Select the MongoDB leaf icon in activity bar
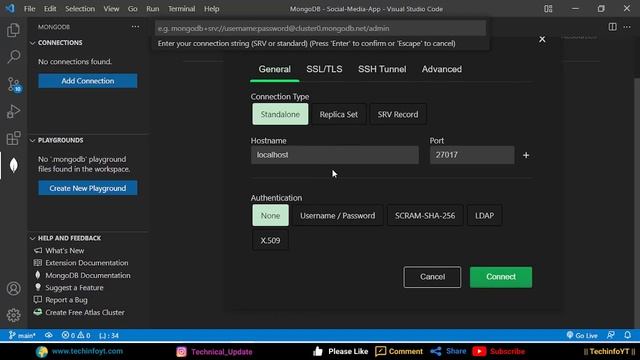 [x=13, y=165]
